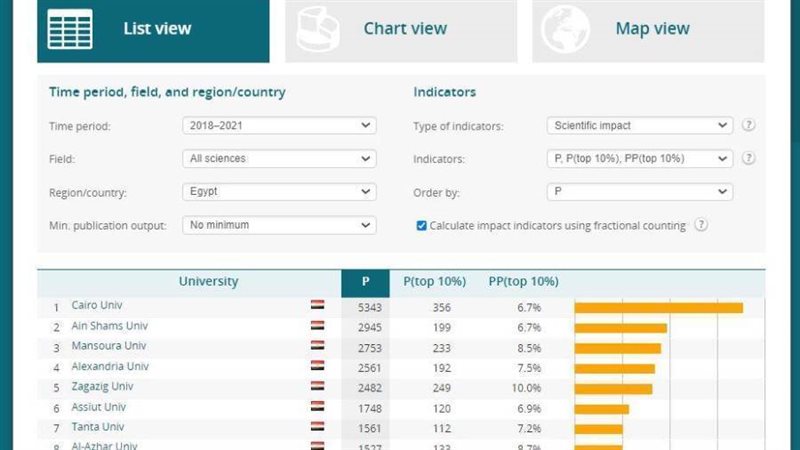Screen dimensions: 800x450
Task: Click help icon beside Type of indicators
Action: click(x=748, y=126)
